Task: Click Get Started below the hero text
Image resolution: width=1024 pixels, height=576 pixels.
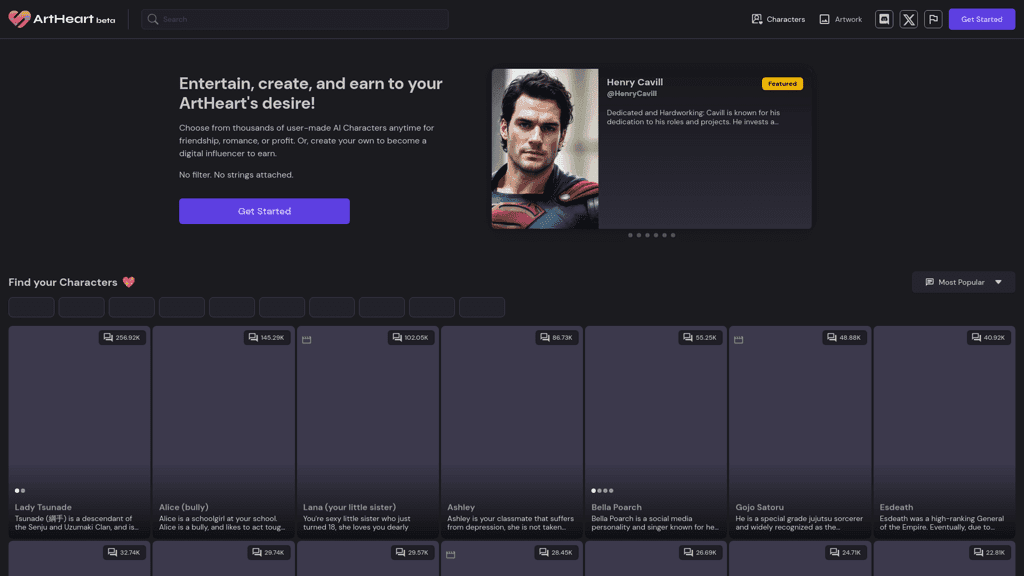Action: tap(264, 211)
